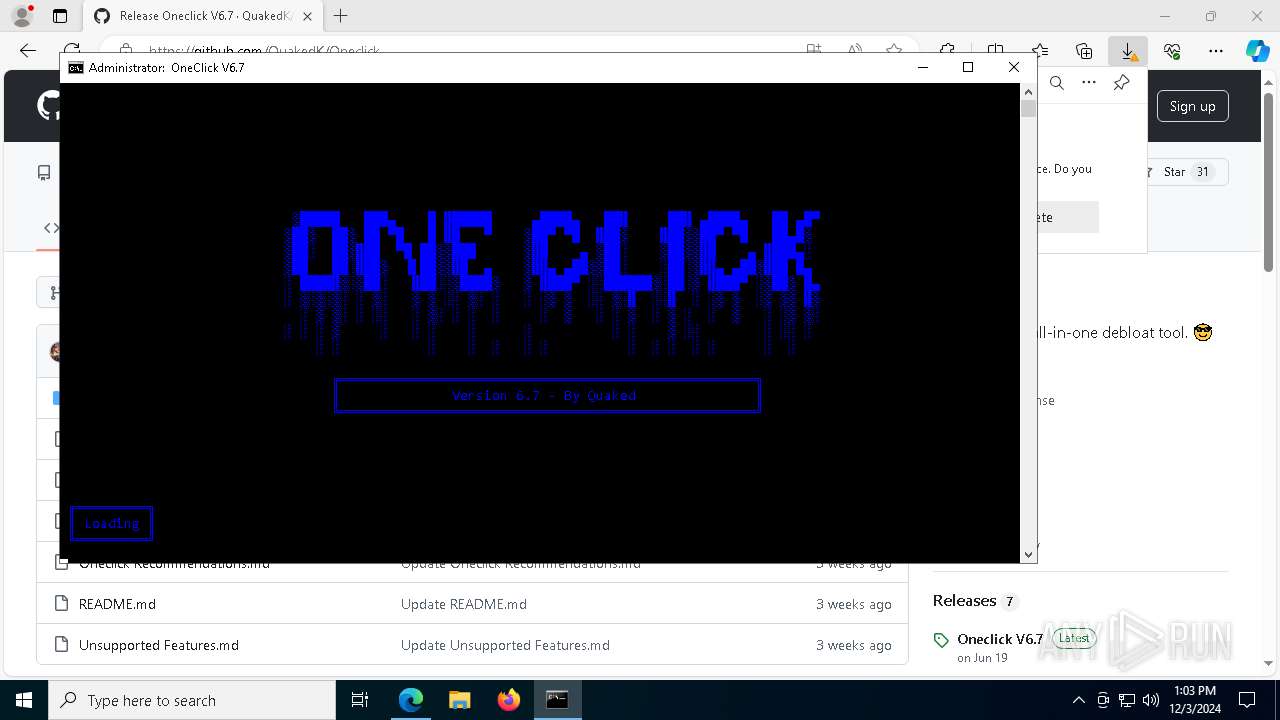Open Edge settings and more menu

tap(1216, 50)
